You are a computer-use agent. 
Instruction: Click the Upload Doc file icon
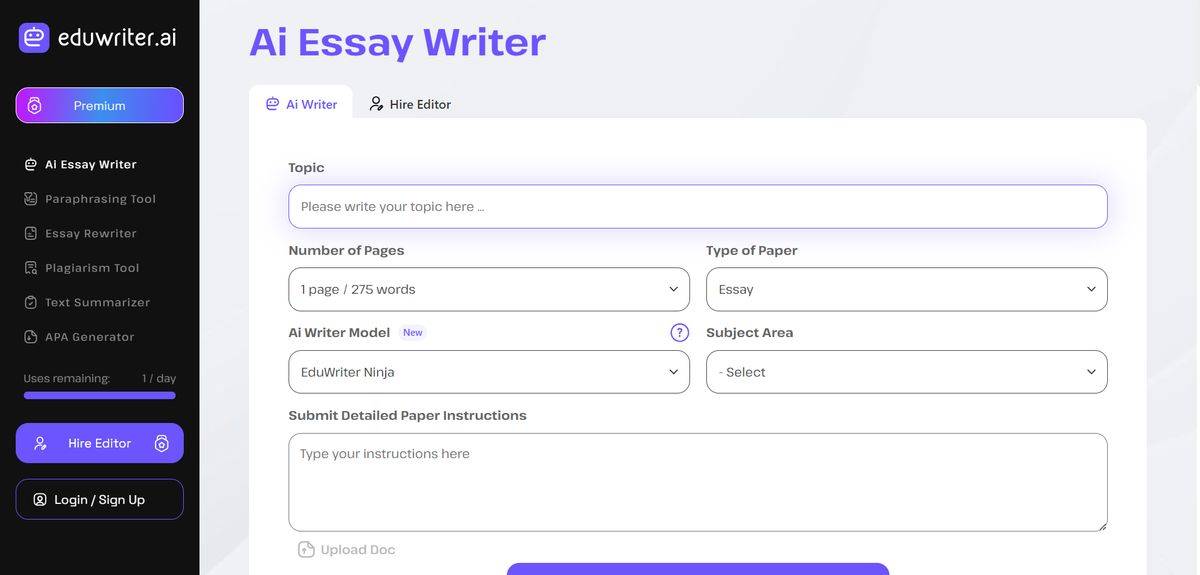pyautogui.click(x=307, y=549)
